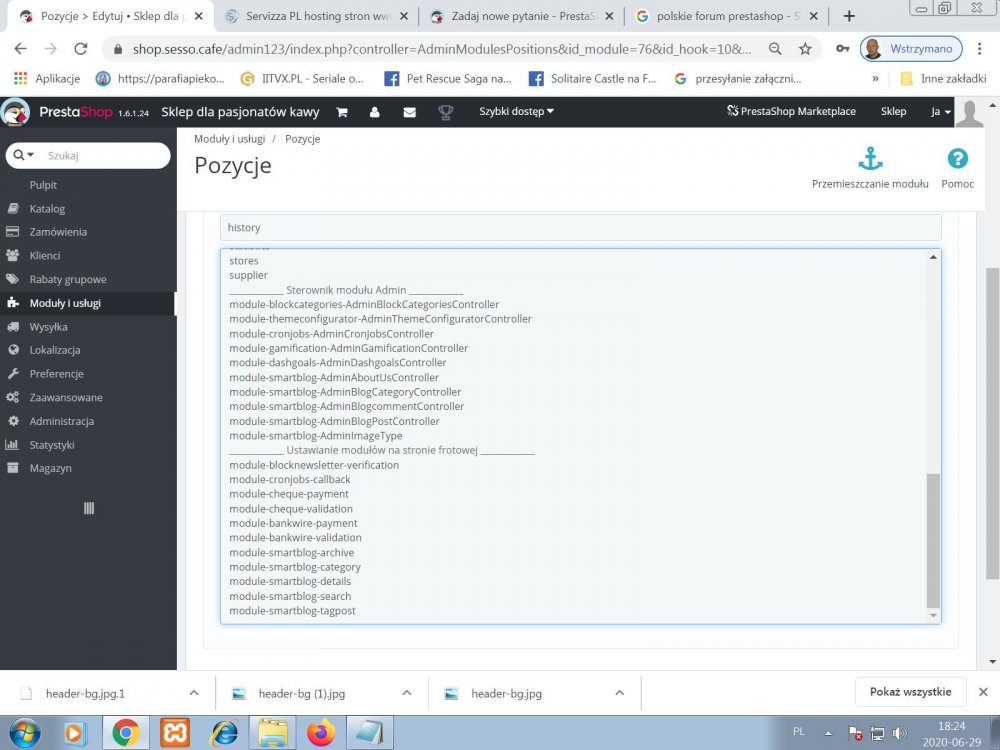Open File Explorer folder on taskbar

(x=273, y=733)
